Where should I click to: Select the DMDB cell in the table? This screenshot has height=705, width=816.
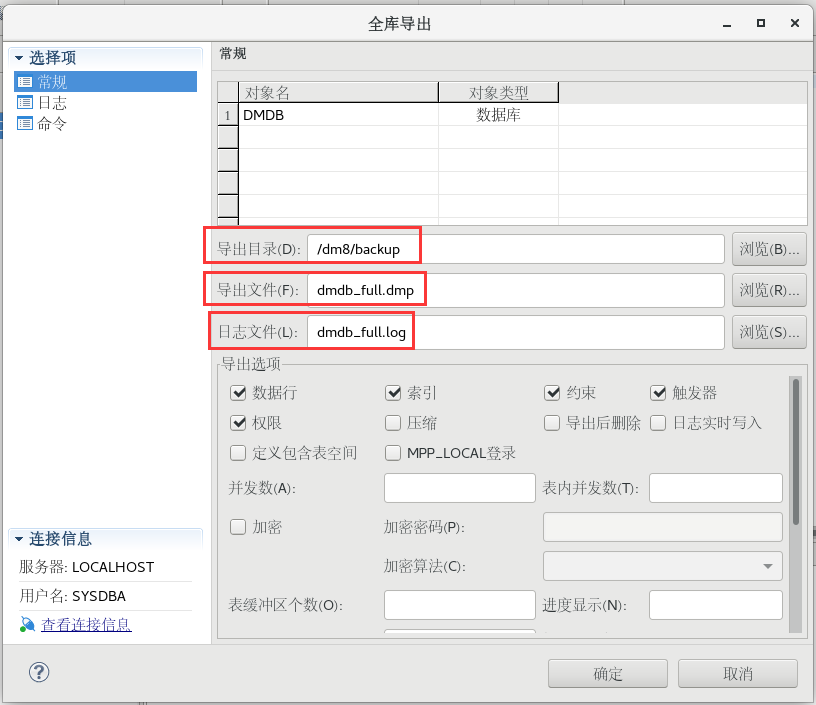tap(338, 114)
